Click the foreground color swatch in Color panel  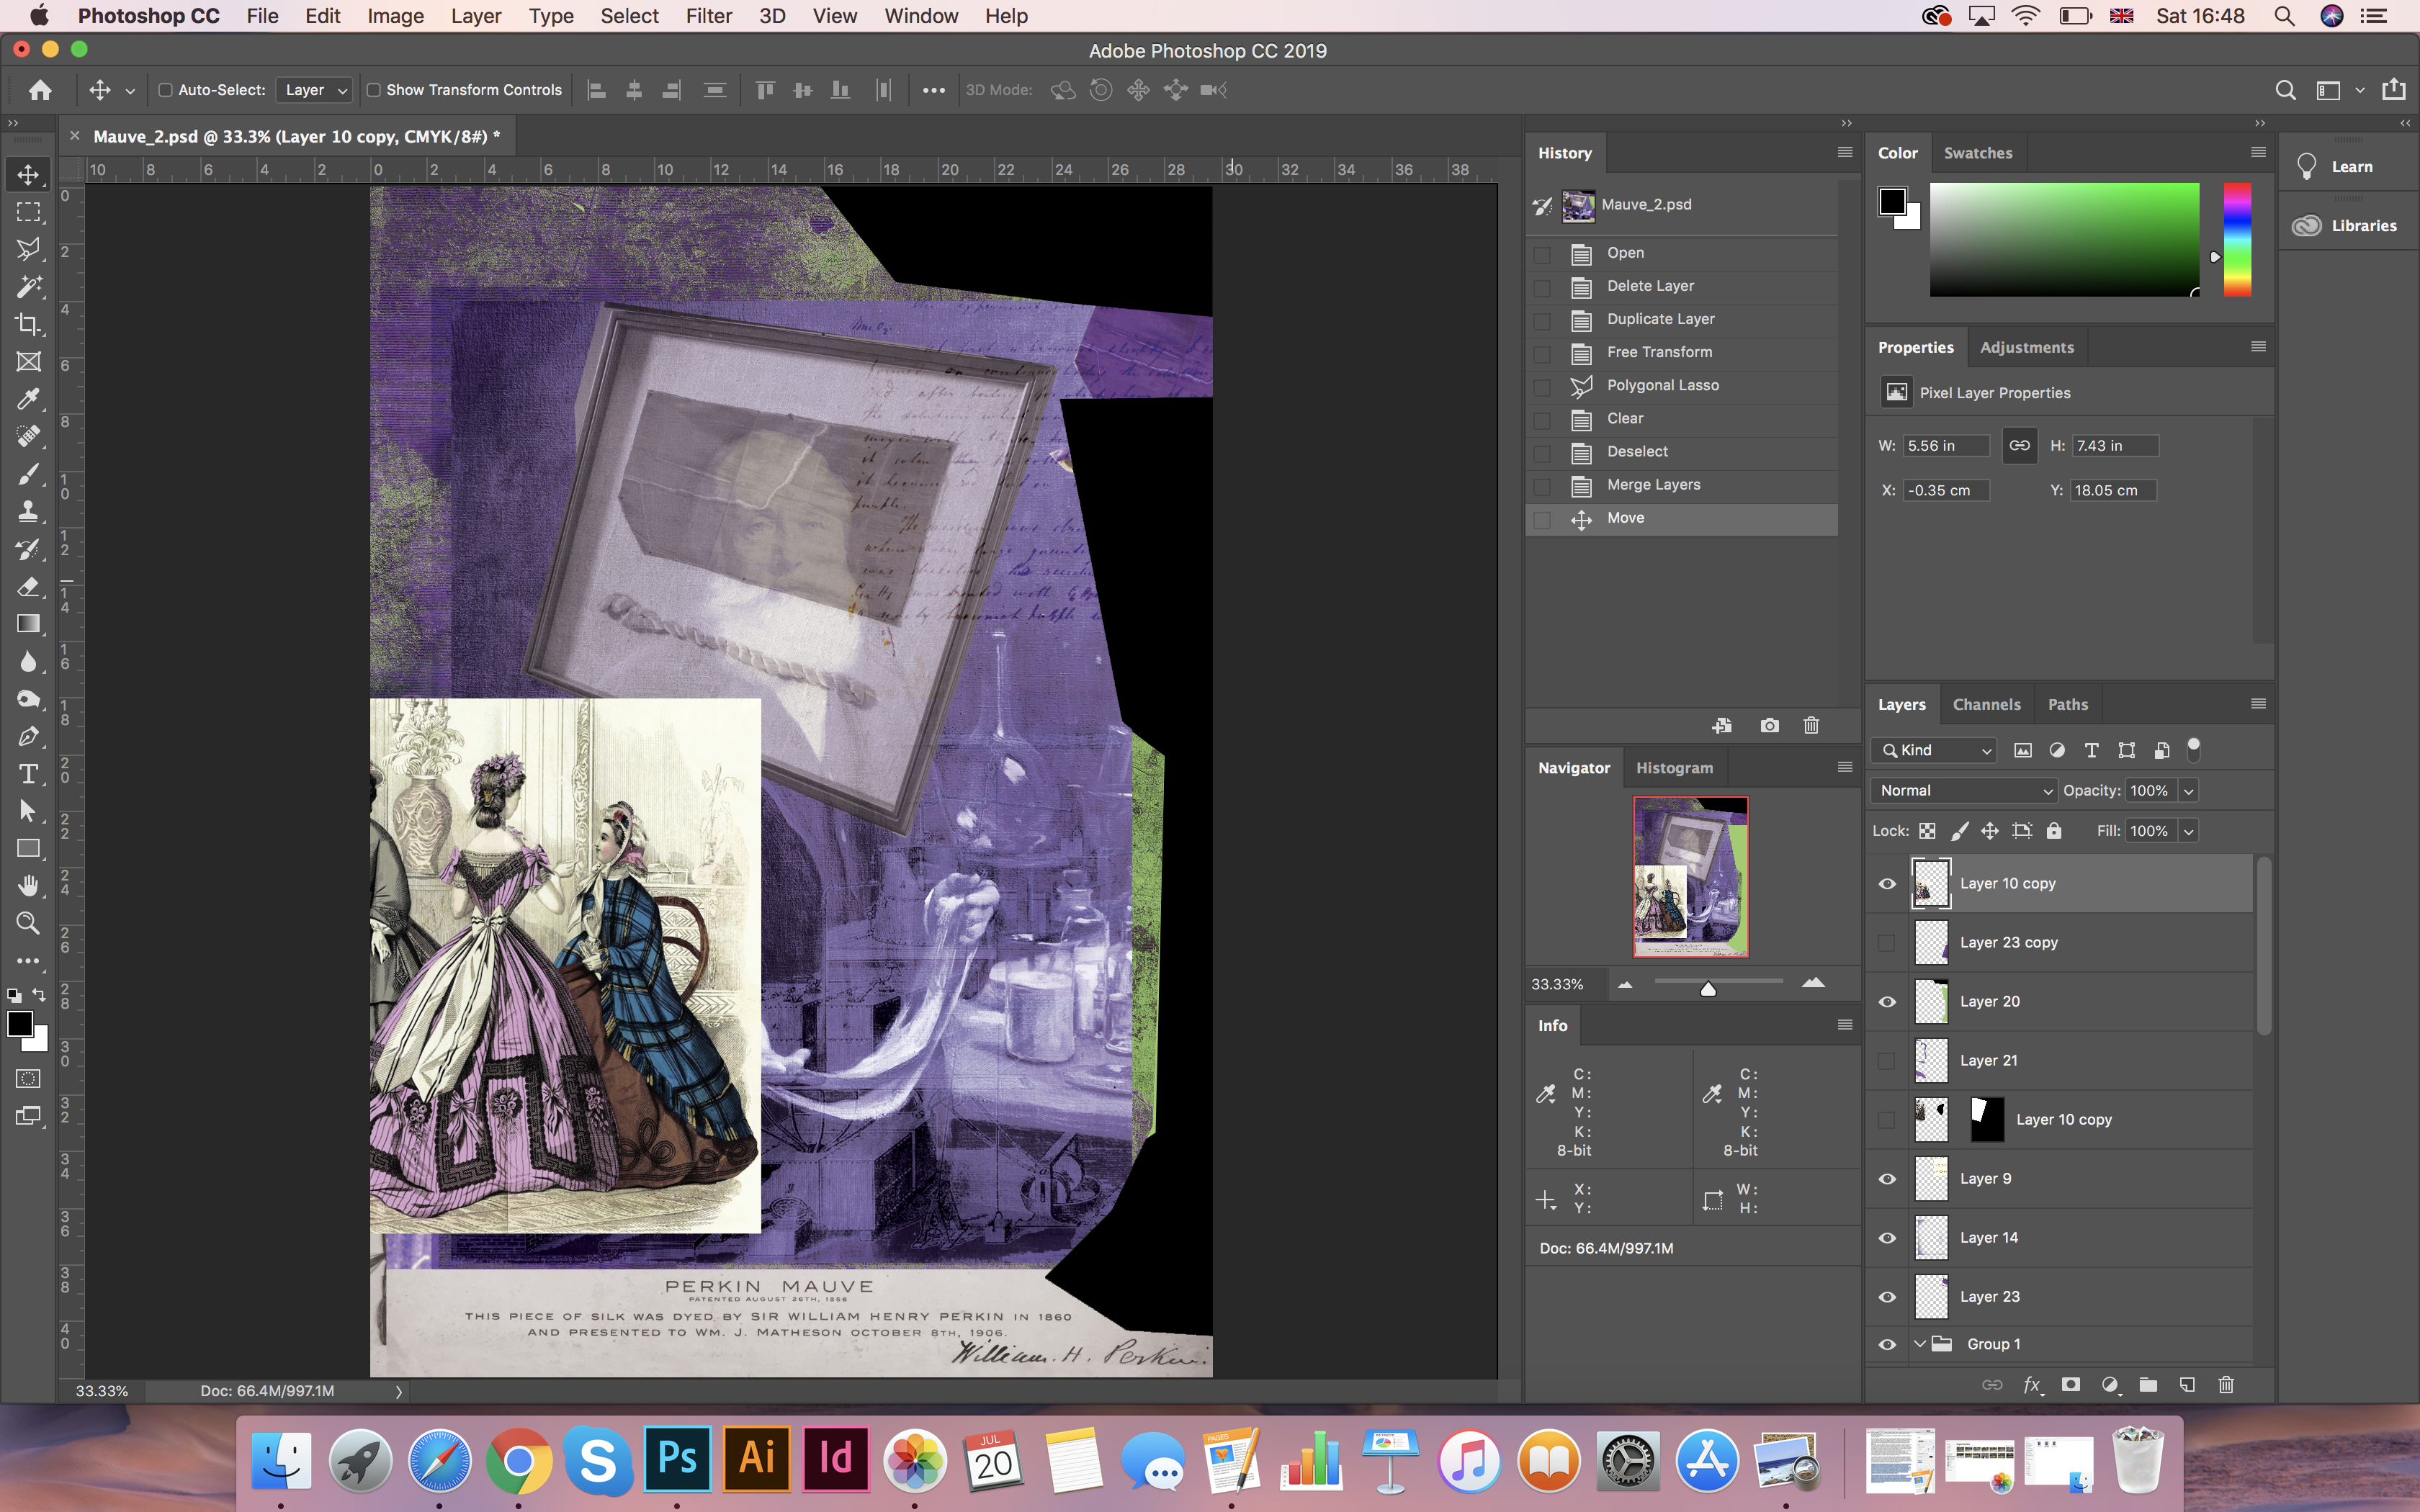1891,201
